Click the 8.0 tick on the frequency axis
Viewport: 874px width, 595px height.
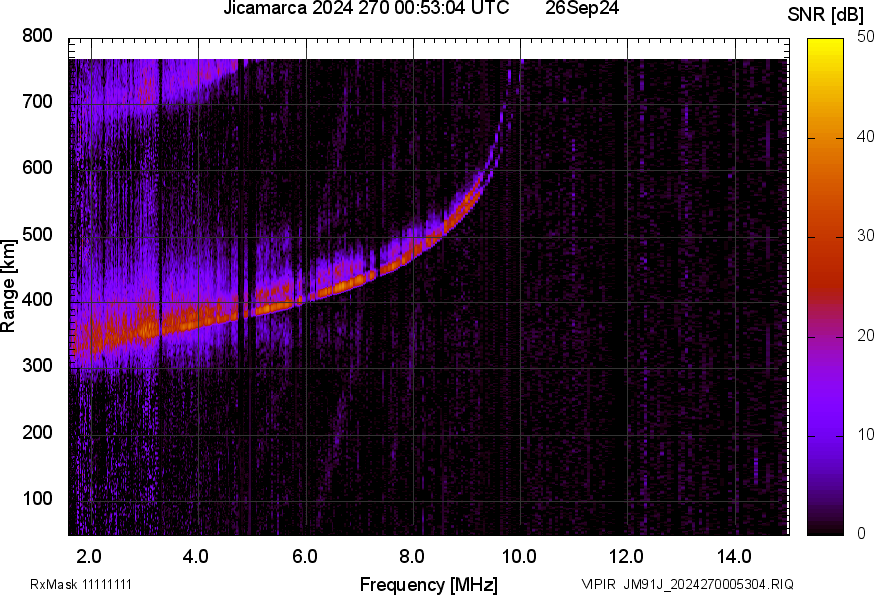pos(413,555)
